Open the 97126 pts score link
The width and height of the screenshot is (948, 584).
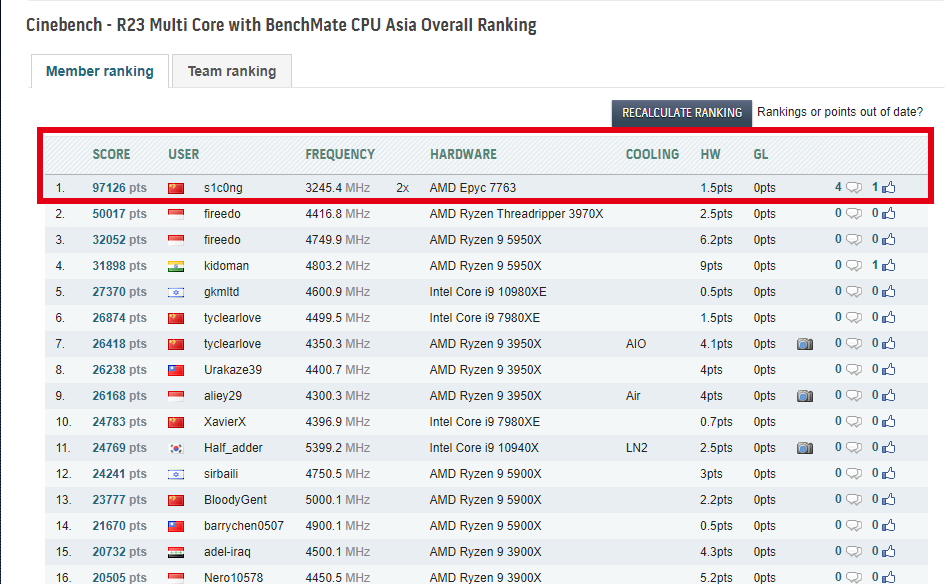[x=119, y=188]
